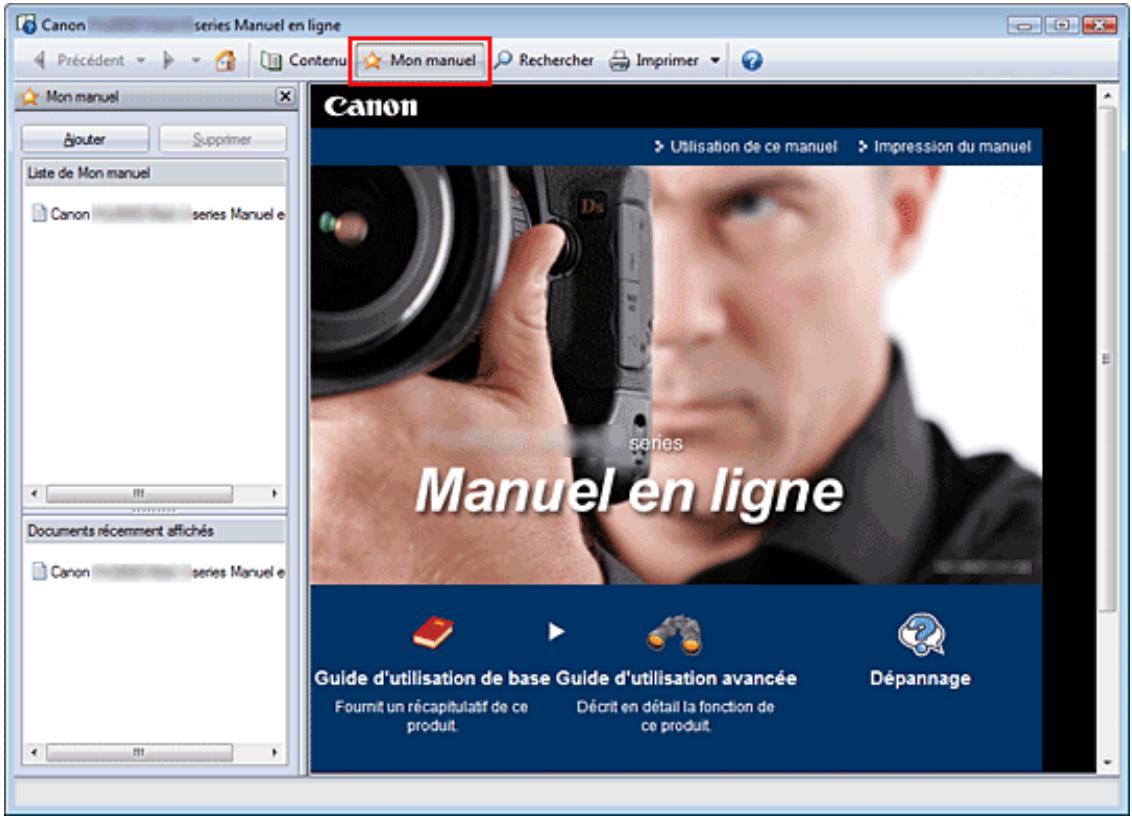Image resolution: width=1132 pixels, height=820 pixels.
Task: Open Guide d'utilisation de base link
Action: [x=432, y=679]
